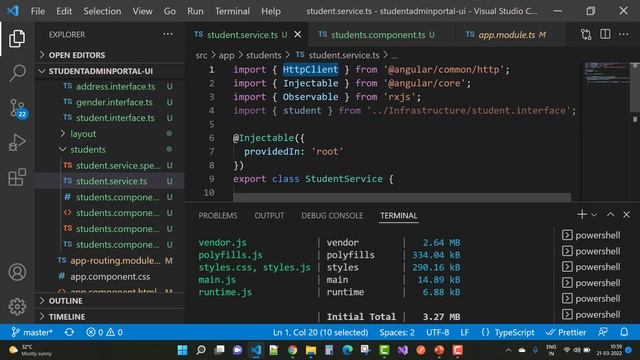Open Google Chrome from the taskbar

(x=292, y=350)
